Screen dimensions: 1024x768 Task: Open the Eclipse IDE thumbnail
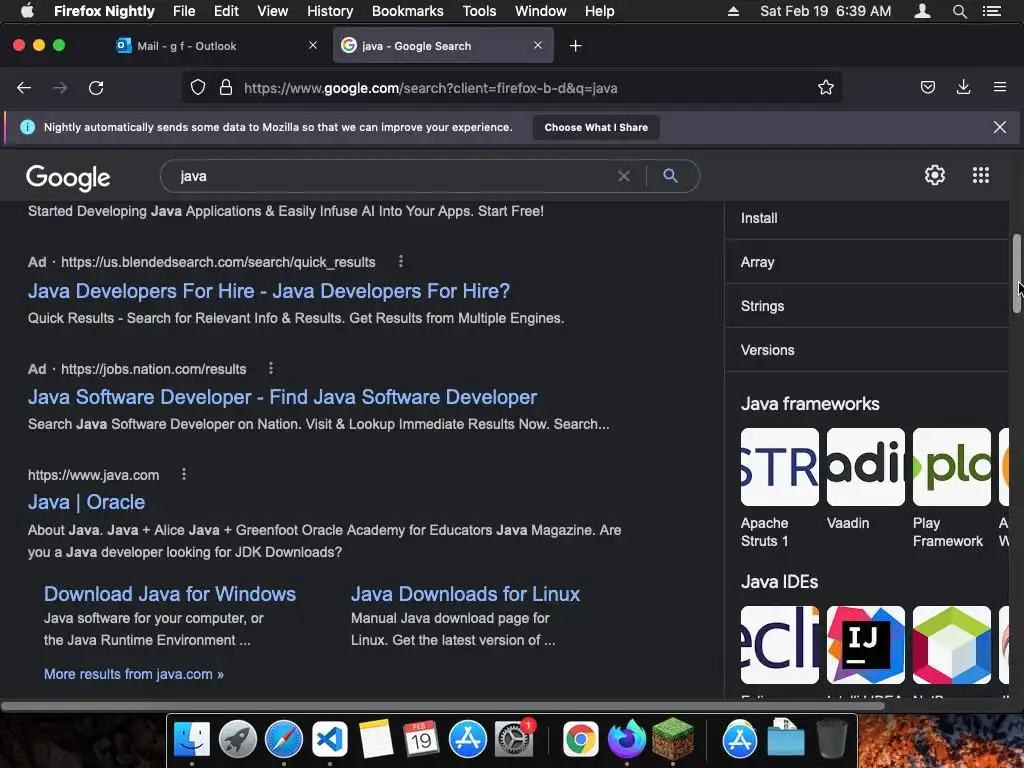pyautogui.click(x=779, y=645)
